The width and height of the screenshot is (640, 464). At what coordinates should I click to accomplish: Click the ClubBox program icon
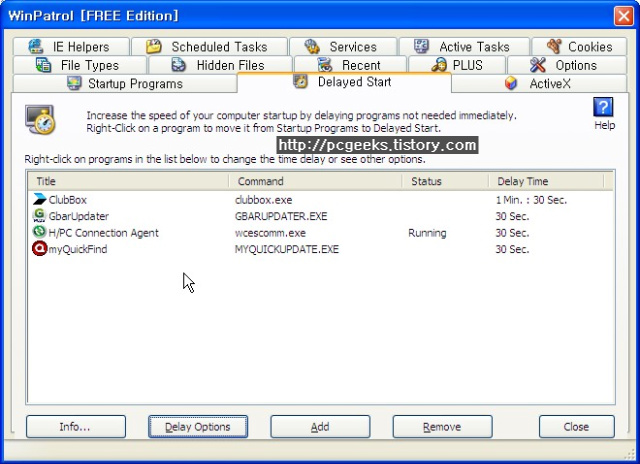click(x=40, y=200)
